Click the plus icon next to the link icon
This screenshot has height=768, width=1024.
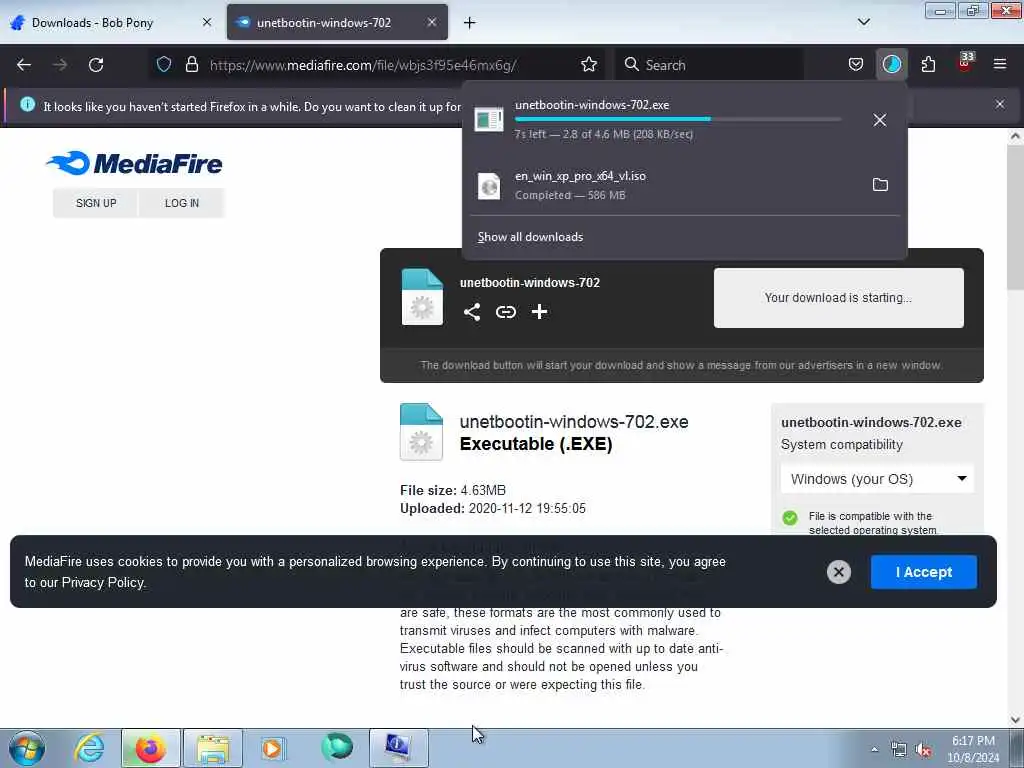(539, 312)
